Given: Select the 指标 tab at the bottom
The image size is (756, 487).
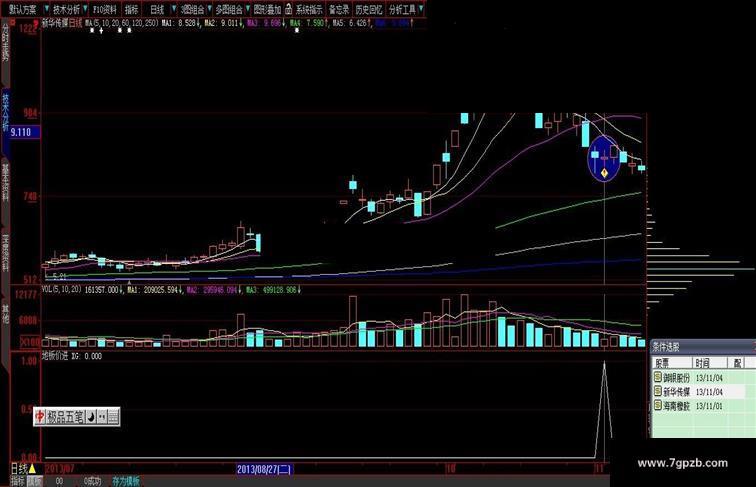Looking at the screenshot, I should pyautogui.click(x=18, y=481).
